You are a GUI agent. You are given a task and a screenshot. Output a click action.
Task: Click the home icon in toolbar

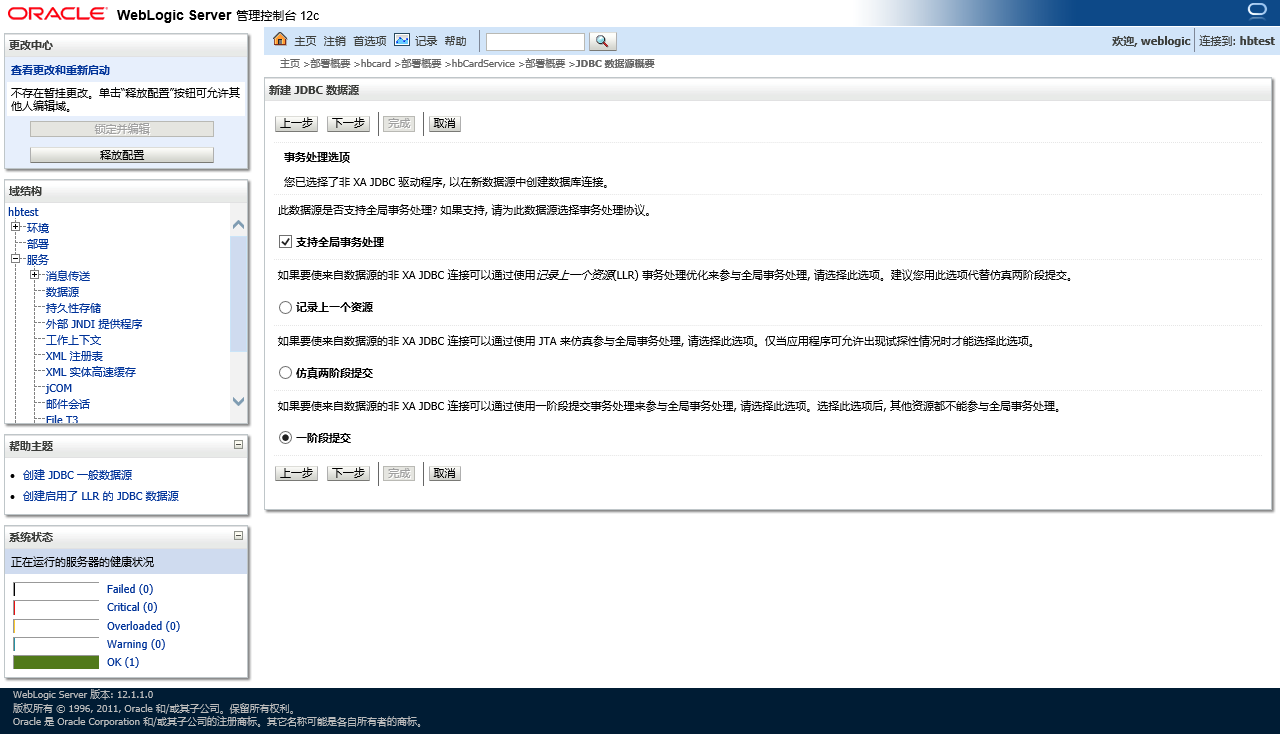coord(280,40)
